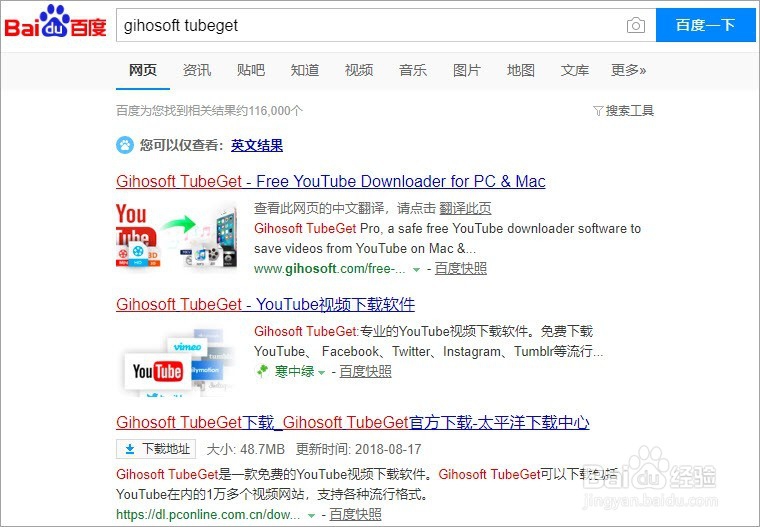Click the filter icon of 搜索工具
Screen dimensions: 760x527
[x=598, y=111]
